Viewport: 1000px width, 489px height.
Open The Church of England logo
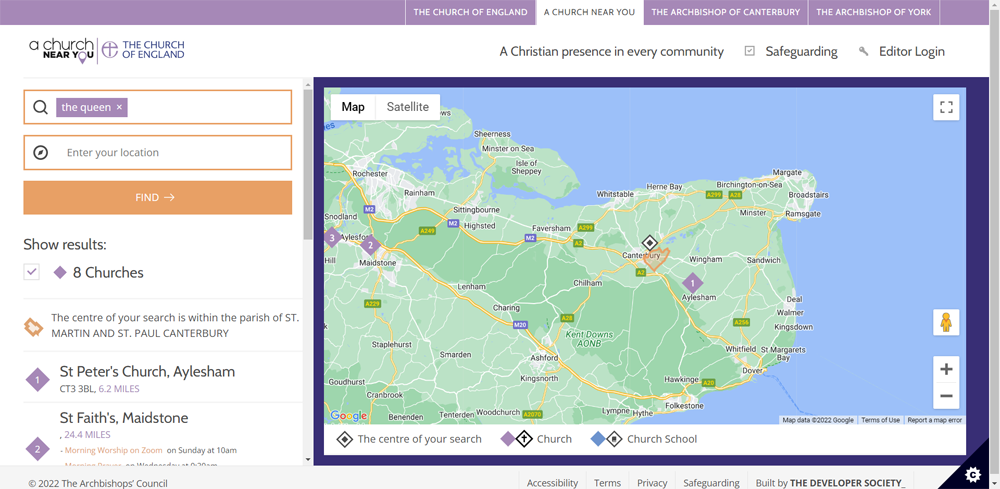tap(143, 50)
